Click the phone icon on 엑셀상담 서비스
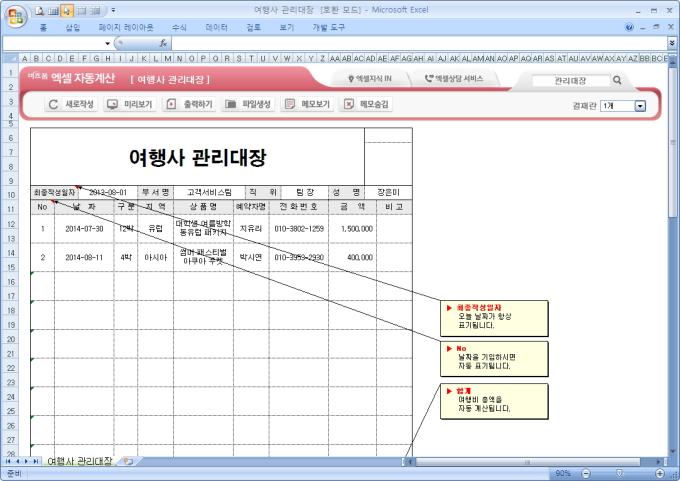Image resolution: width=680 pixels, height=481 pixels. [429, 79]
